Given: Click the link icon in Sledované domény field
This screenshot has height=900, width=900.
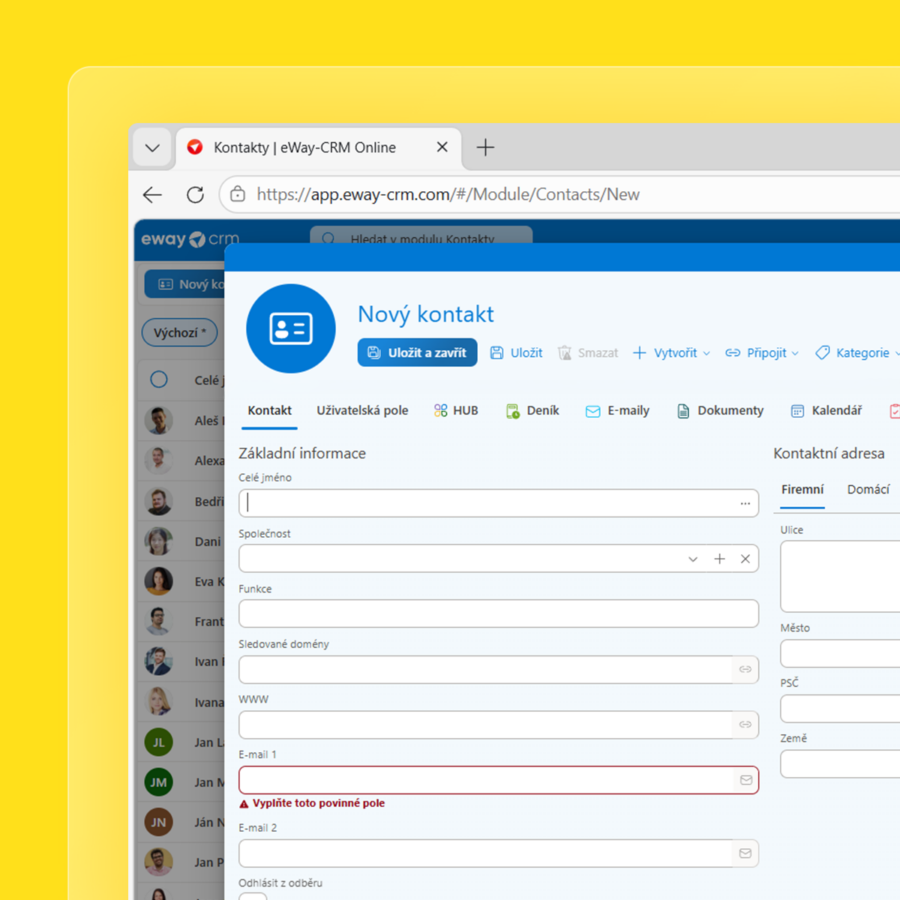Looking at the screenshot, I should [745, 670].
